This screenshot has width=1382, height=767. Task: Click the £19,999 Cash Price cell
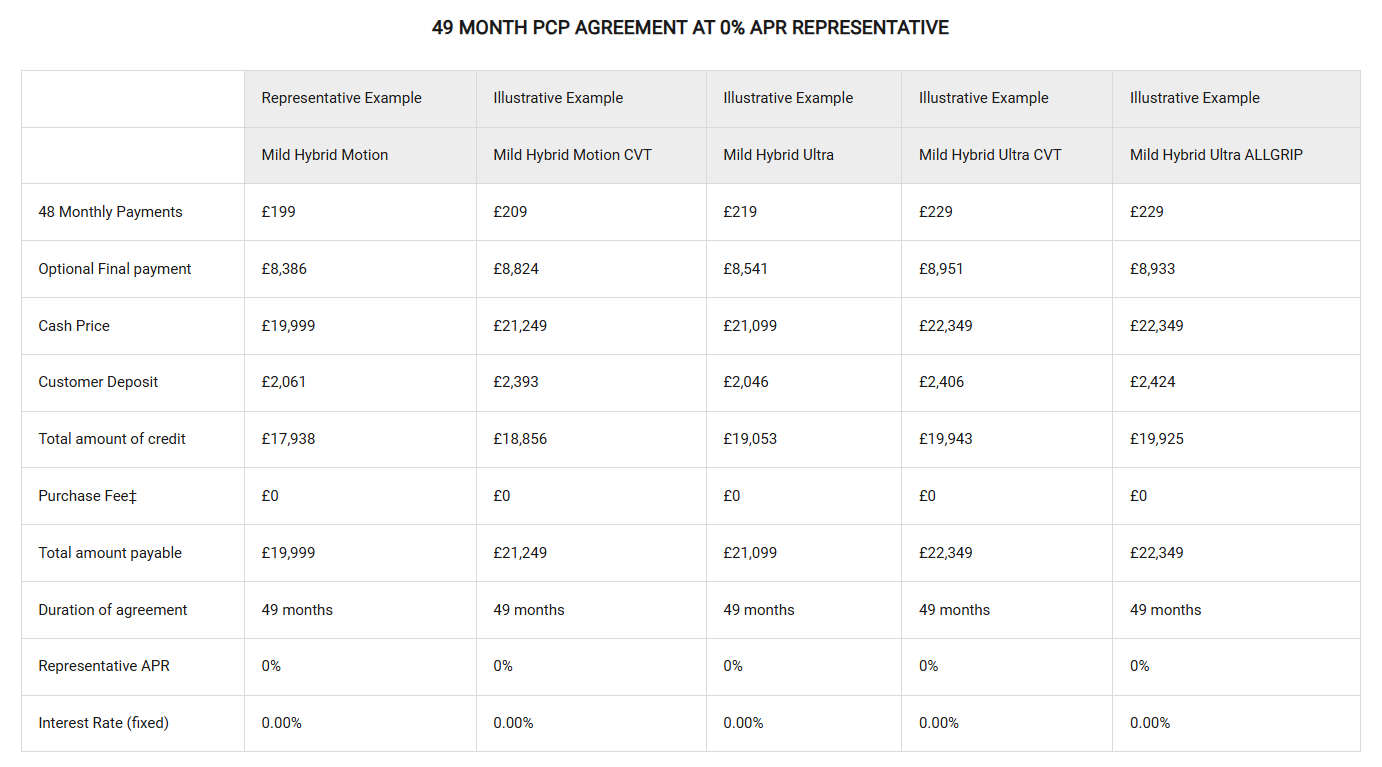(288, 326)
